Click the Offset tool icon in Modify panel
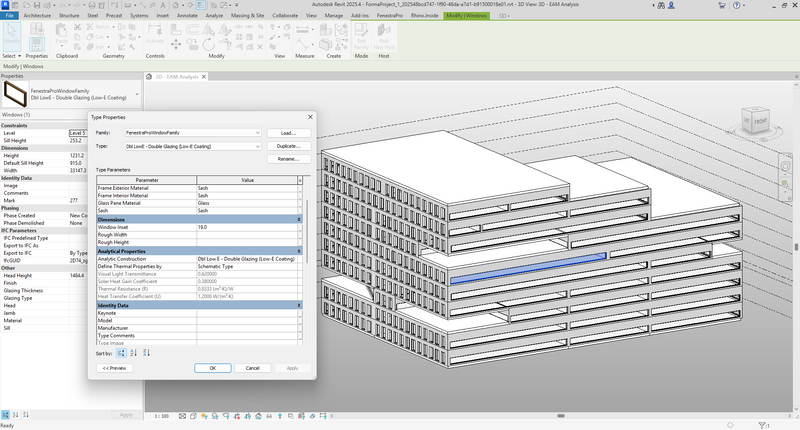The image size is (800, 430). pos(192,30)
